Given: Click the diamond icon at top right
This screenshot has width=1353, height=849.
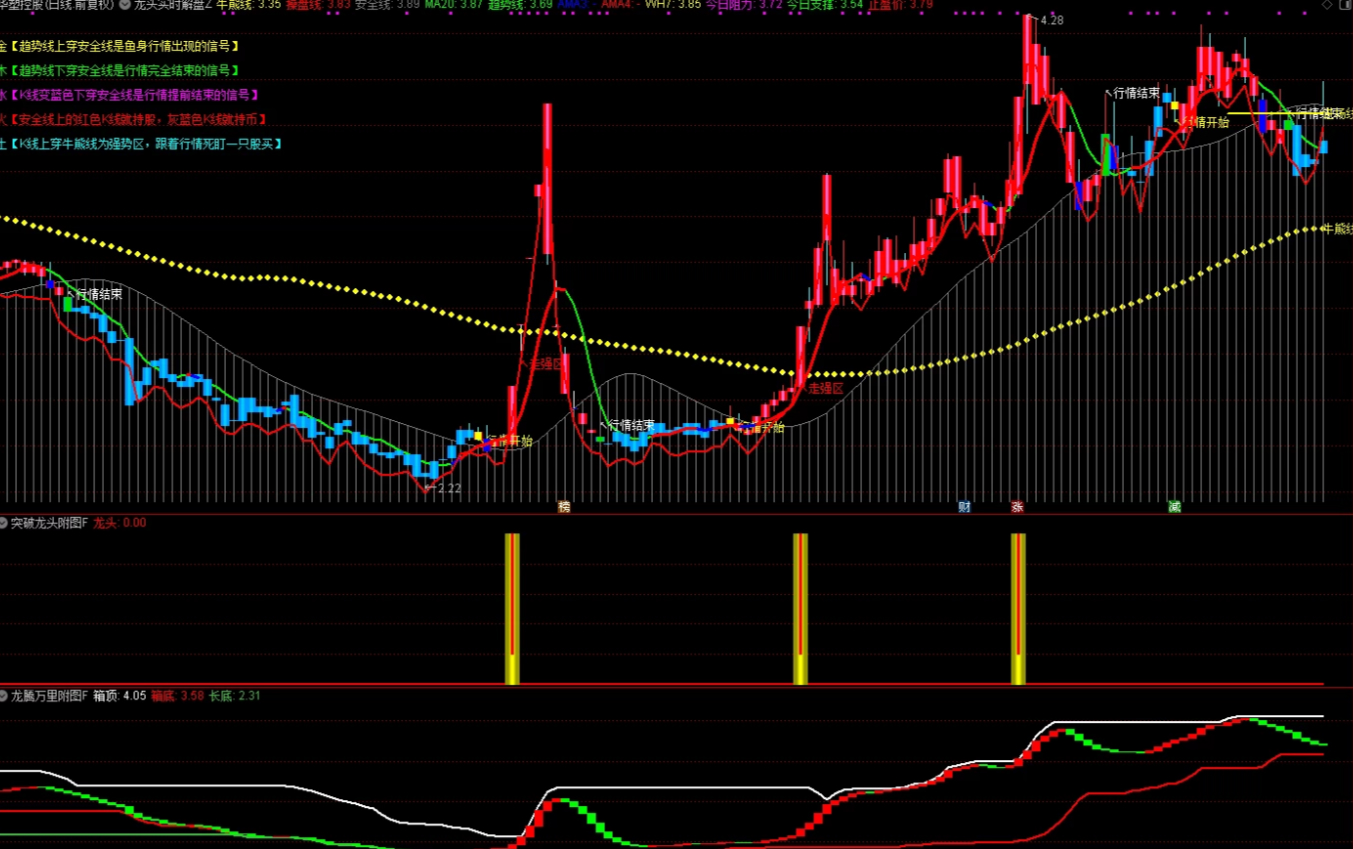Looking at the screenshot, I should click(1327, 5).
